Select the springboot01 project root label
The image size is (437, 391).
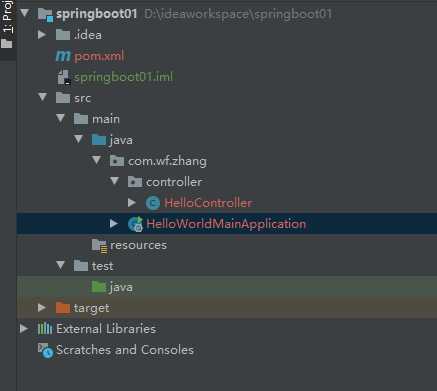[97, 14]
